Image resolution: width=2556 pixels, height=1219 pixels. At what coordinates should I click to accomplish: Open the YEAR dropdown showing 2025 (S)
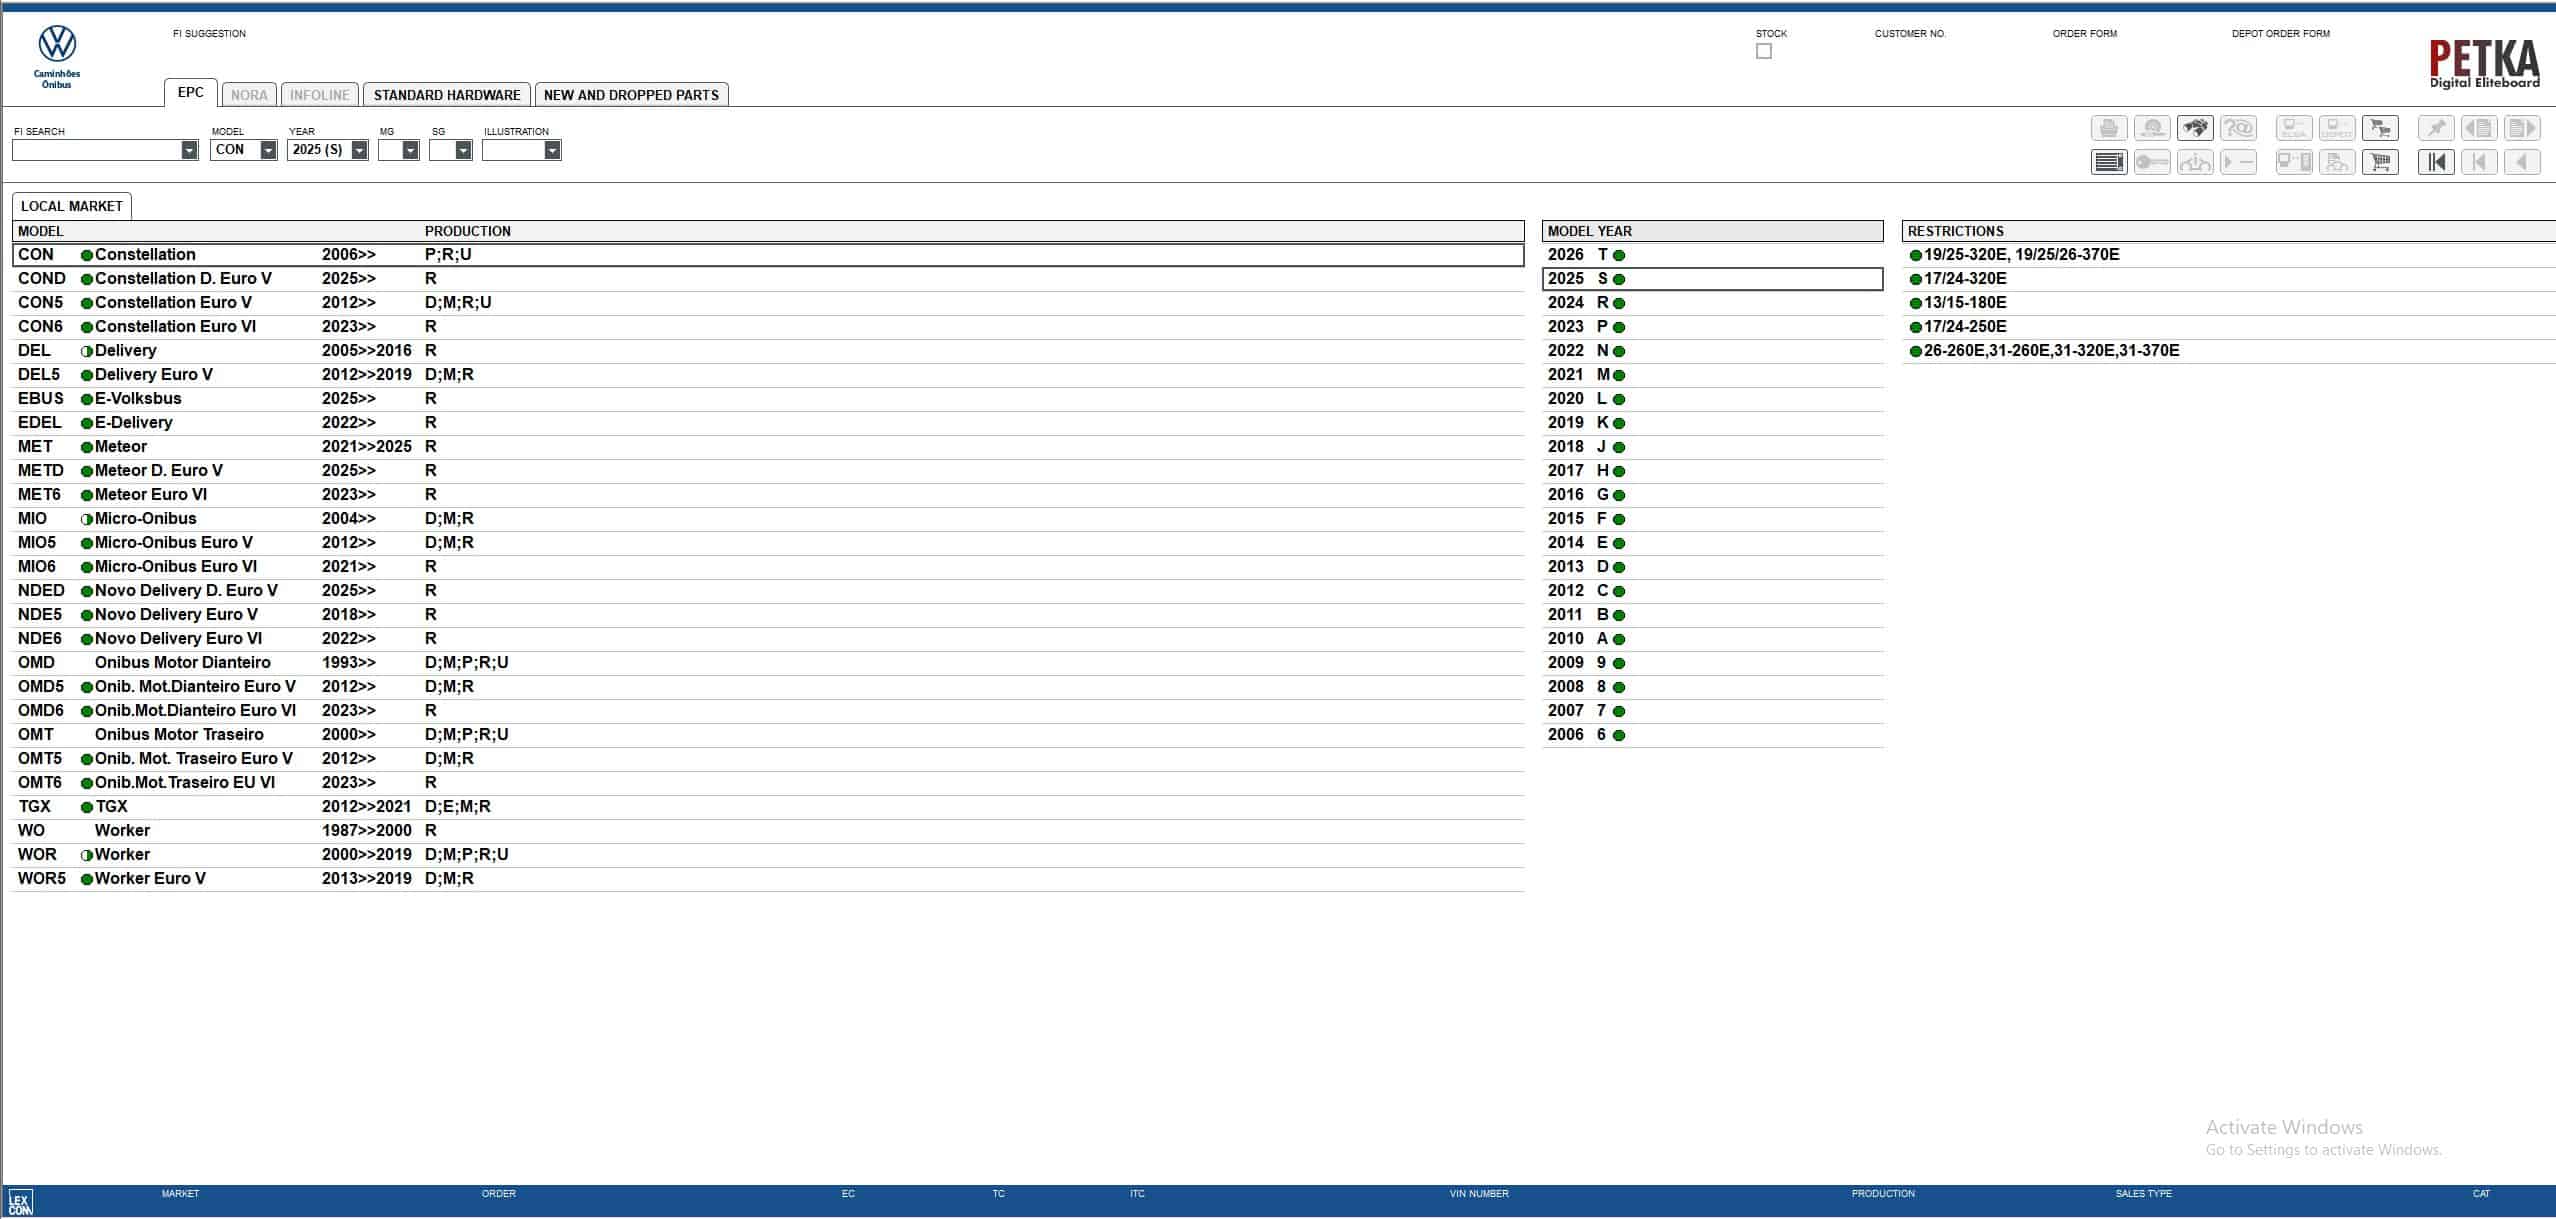point(359,150)
